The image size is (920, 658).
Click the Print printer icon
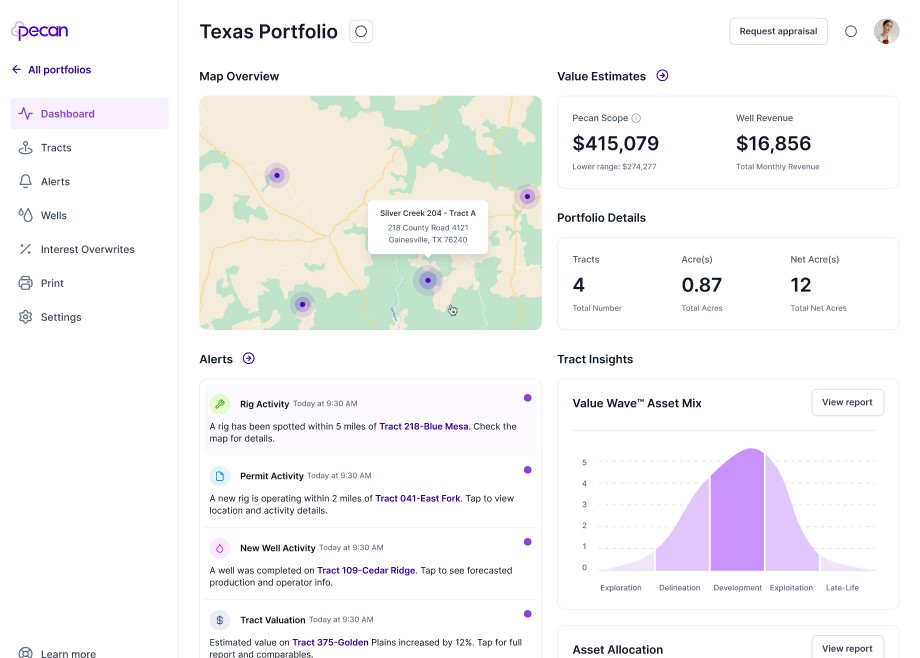point(25,283)
